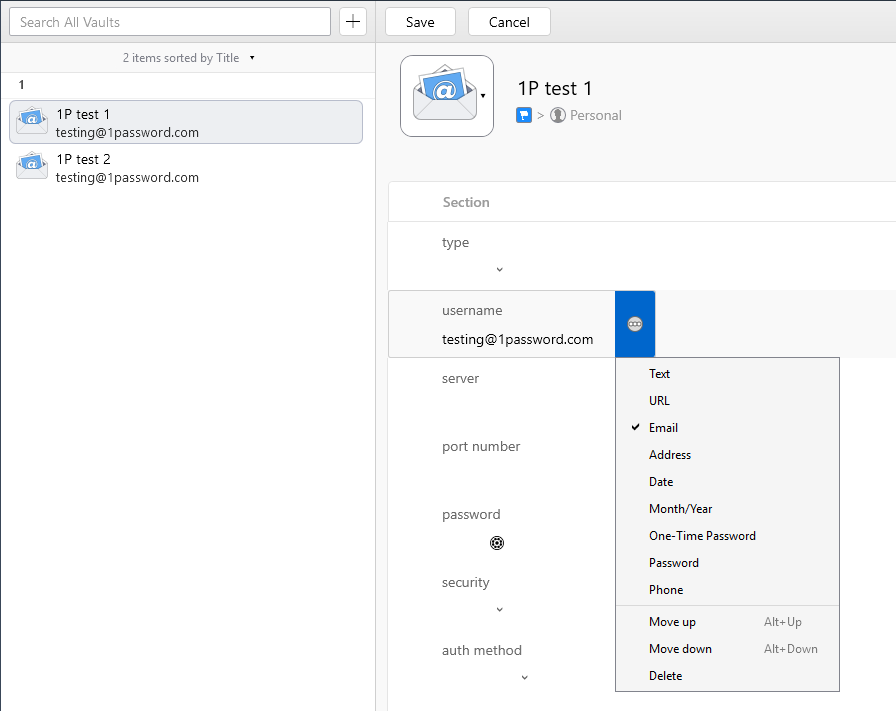Click the auth method field label

[481, 650]
